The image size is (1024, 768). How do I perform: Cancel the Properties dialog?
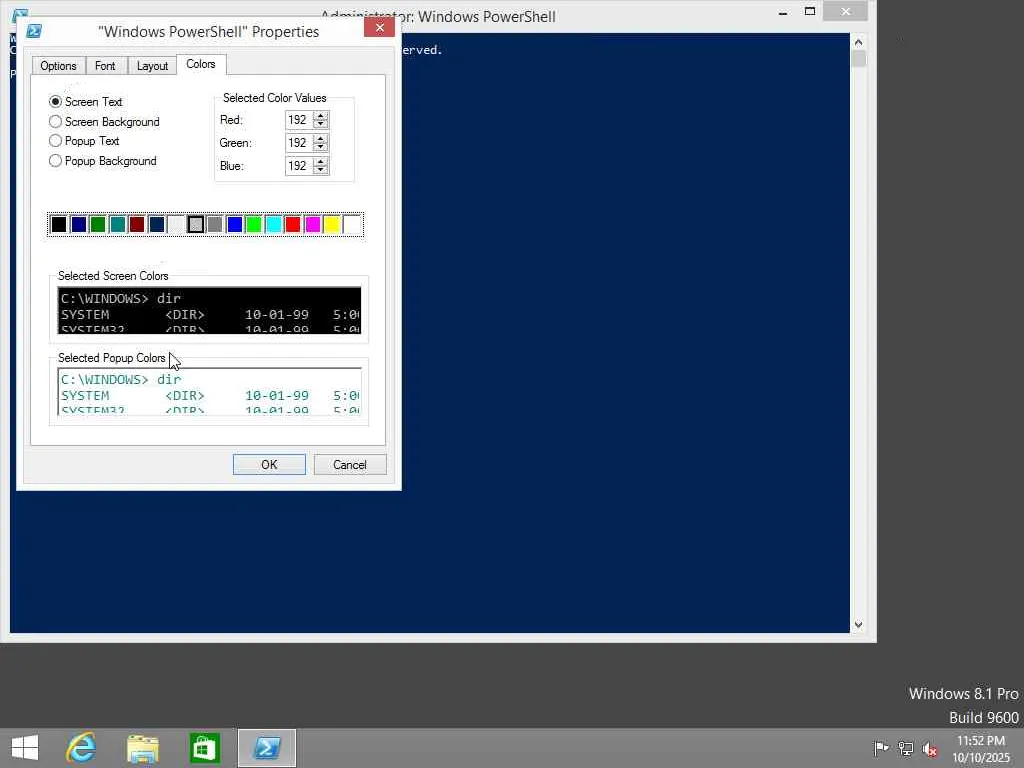tap(349, 465)
